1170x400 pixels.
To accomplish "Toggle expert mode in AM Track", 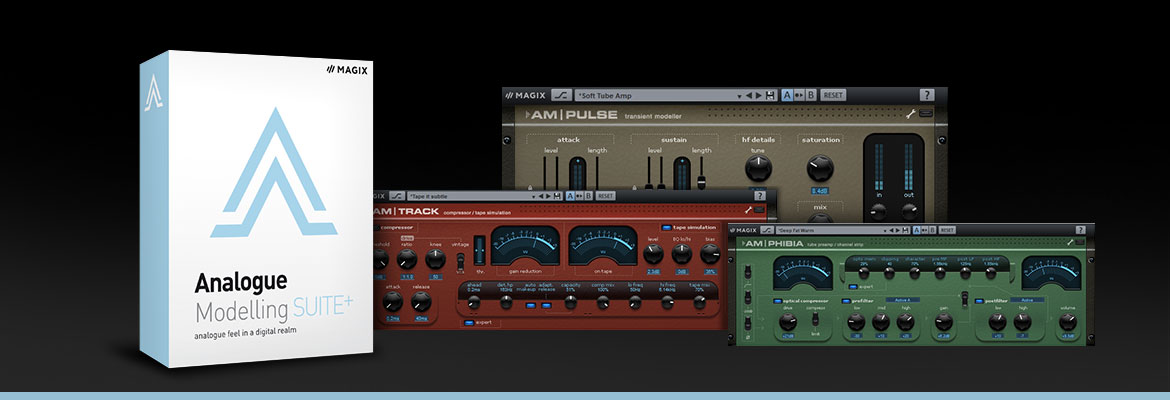I will (x=469, y=322).
